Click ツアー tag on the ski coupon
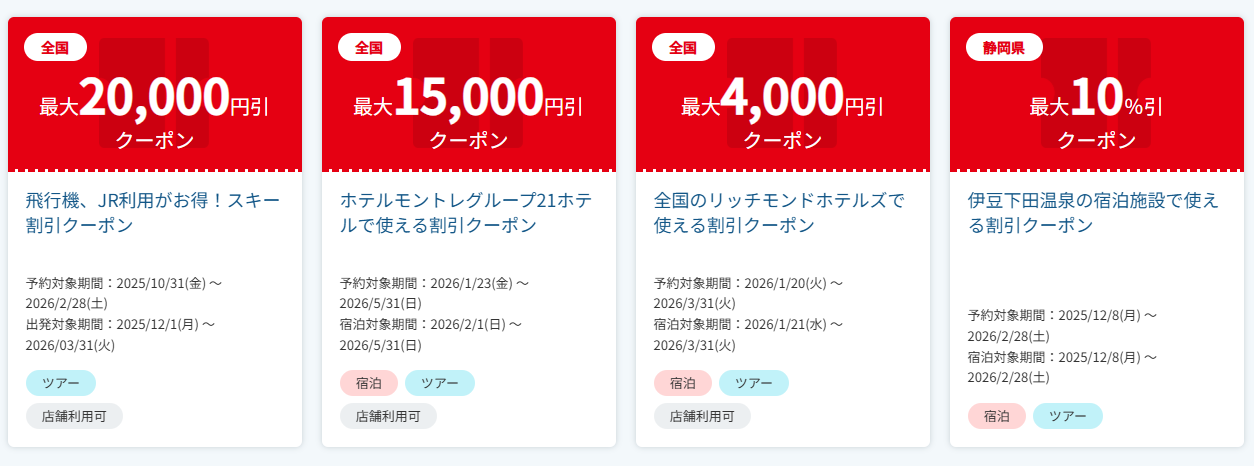Screen dimensions: 1254x466 (x=61, y=383)
